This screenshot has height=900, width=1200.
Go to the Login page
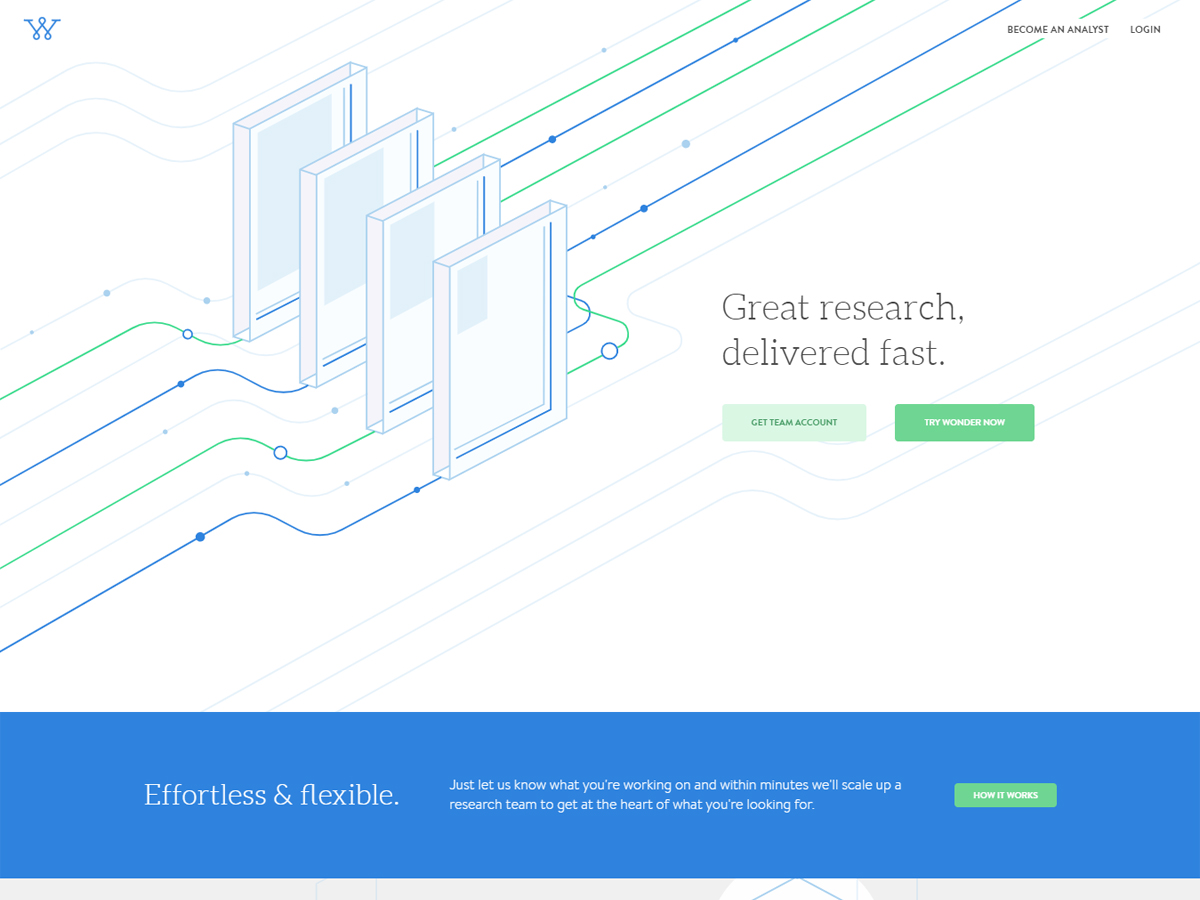tap(1145, 30)
